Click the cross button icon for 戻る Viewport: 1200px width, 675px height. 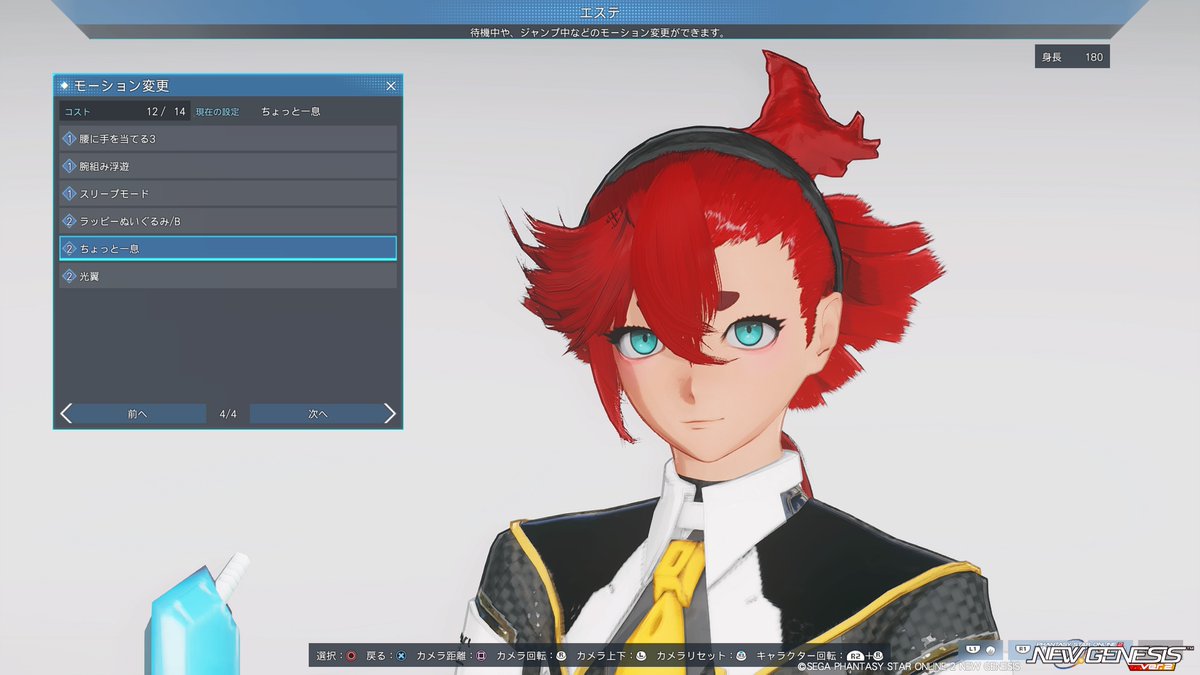point(401,656)
